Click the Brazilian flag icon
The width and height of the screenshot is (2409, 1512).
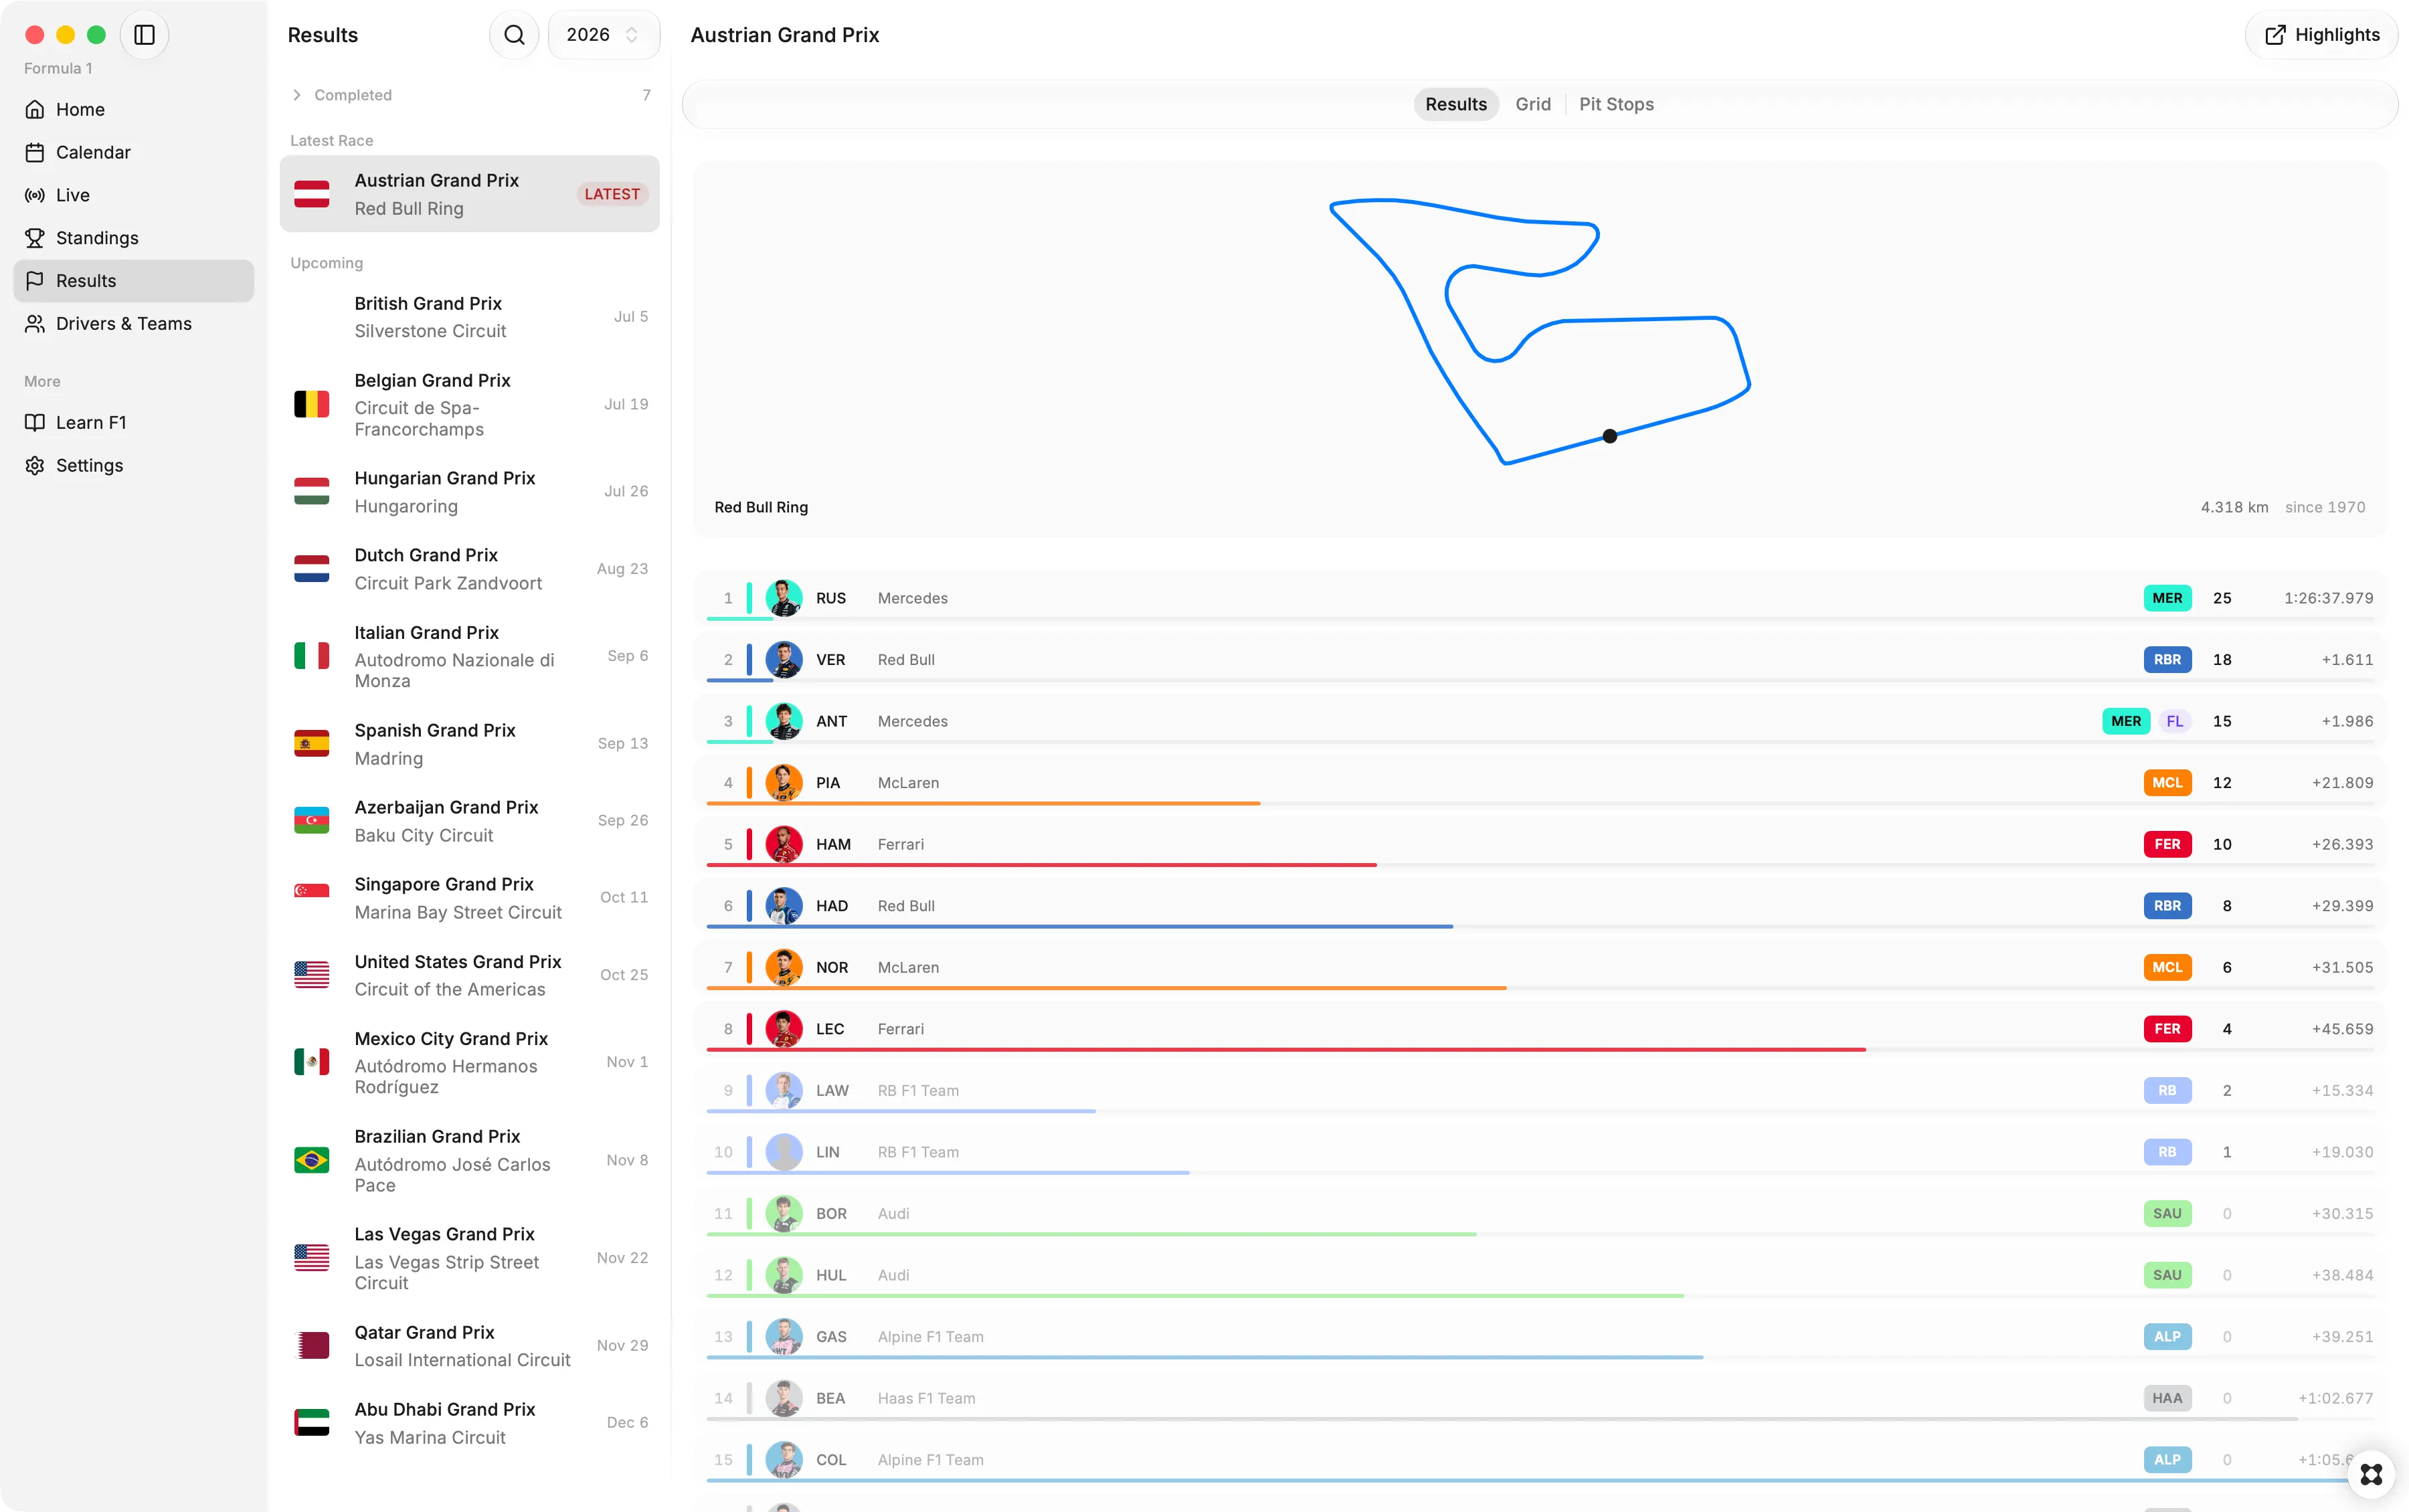(312, 1160)
